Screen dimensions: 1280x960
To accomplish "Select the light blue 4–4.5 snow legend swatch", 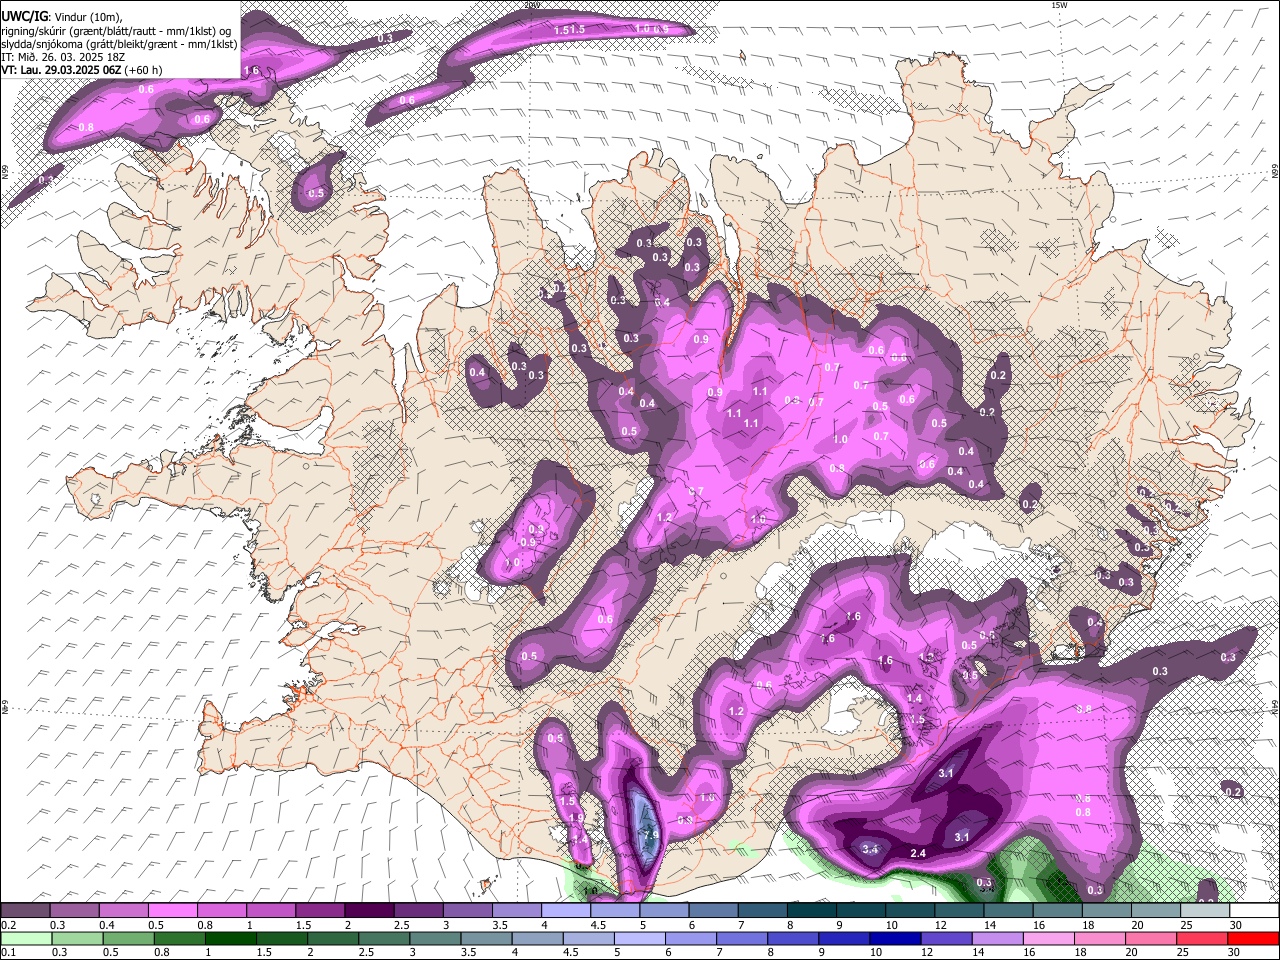I will coord(565,910).
